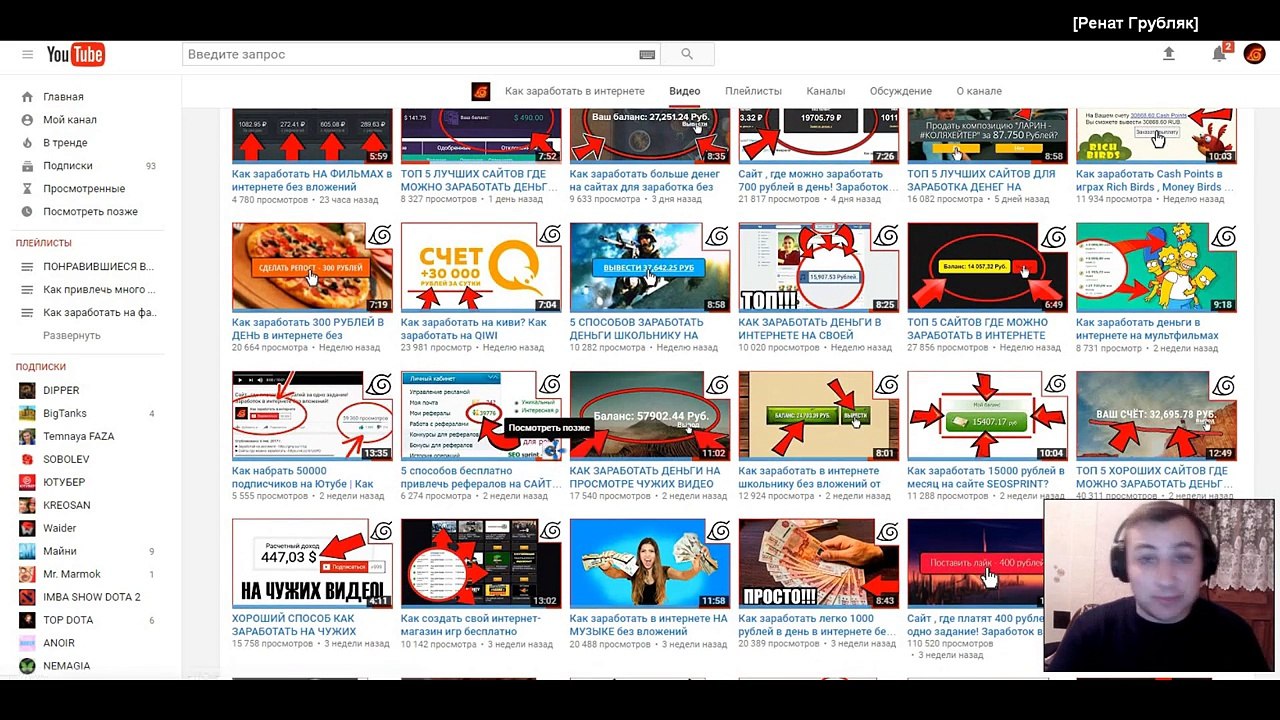Click the Temnaya FAZA channel avatar
Screen dimensions: 1280x720
point(27,437)
